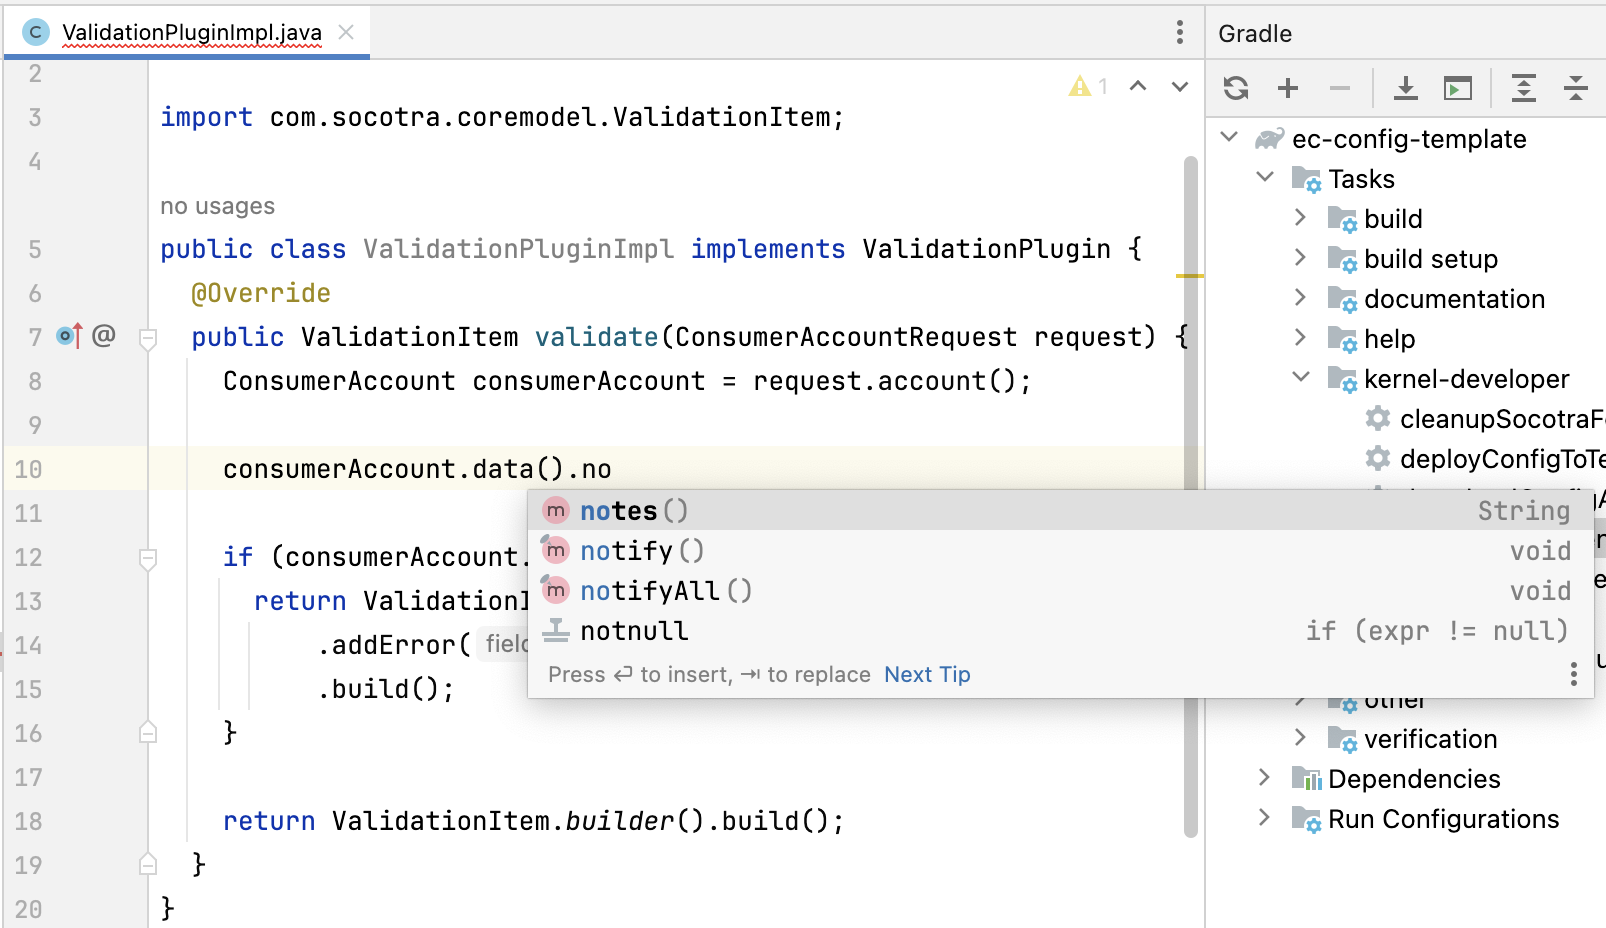This screenshot has width=1606, height=928.
Task: Expand the Dependencies node
Action: coord(1264,777)
